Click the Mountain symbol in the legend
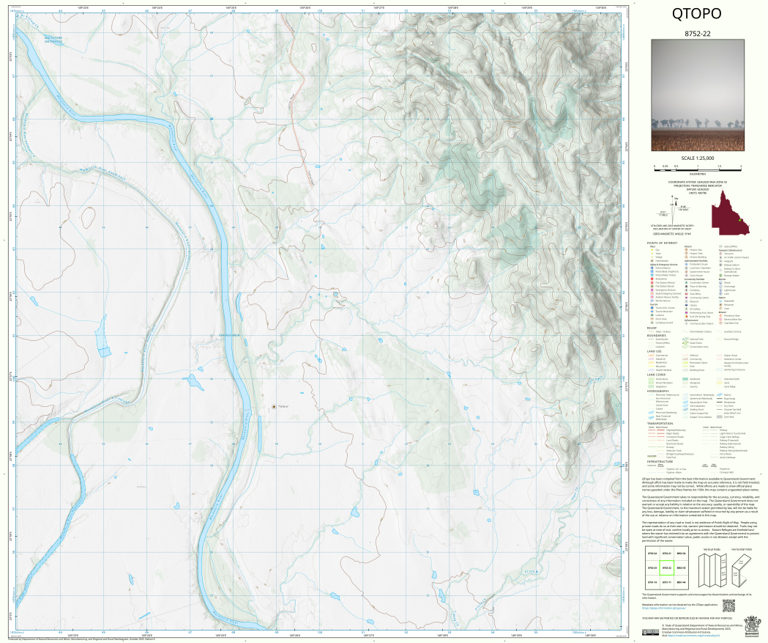Image resolution: width=768 pixels, height=643 pixels. (x=720, y=305)
